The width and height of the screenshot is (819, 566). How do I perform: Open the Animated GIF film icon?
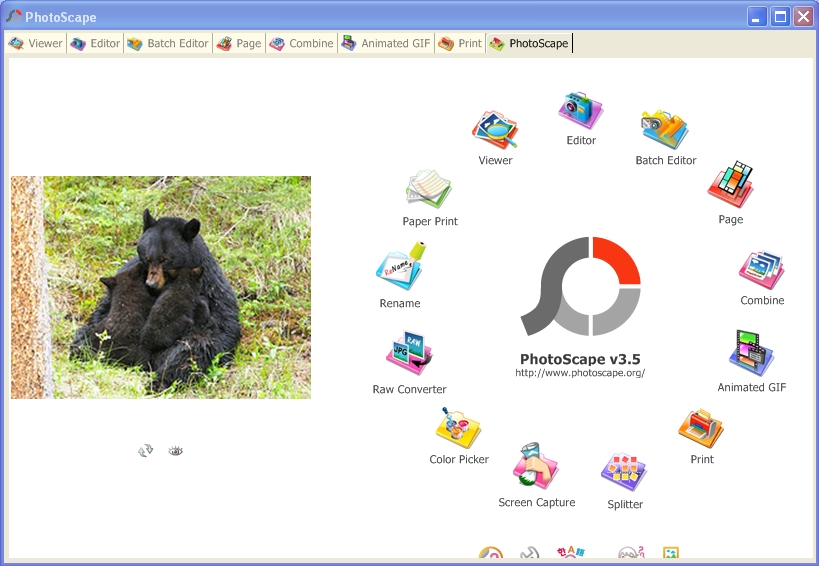(751, 353)
